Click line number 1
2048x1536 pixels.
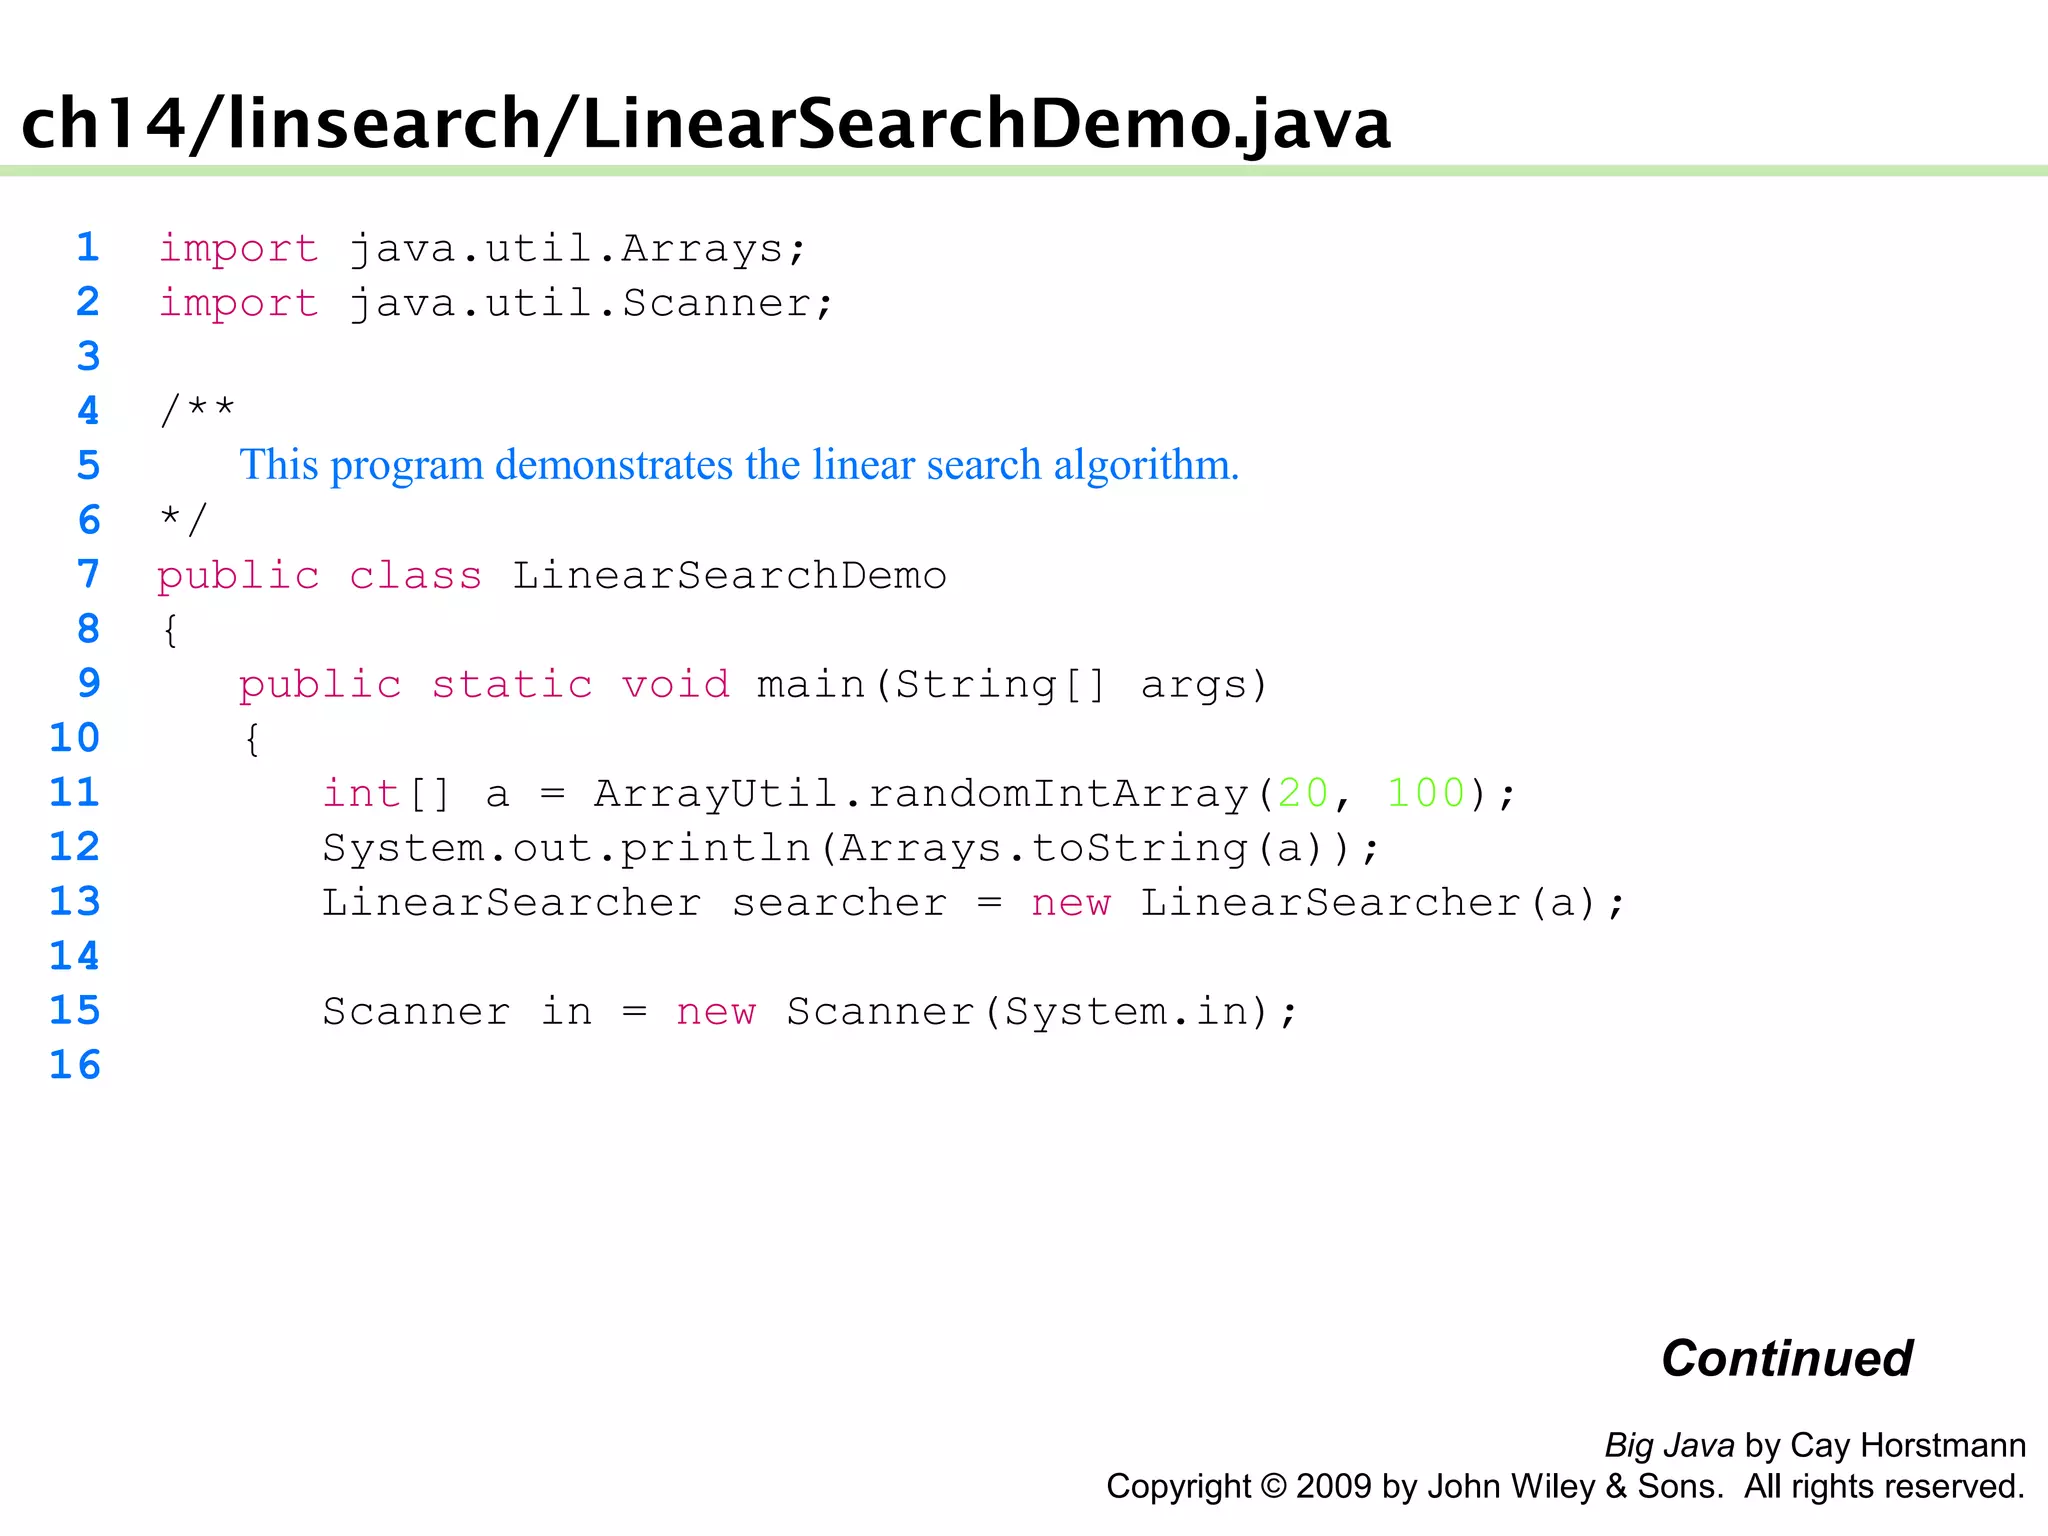coord(88,247)
